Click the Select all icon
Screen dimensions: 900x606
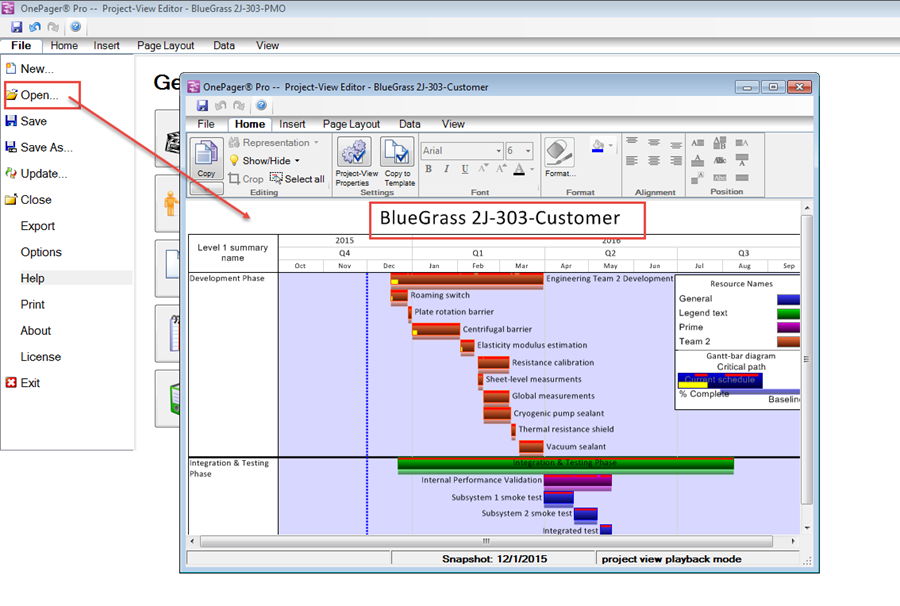[277, 177]
